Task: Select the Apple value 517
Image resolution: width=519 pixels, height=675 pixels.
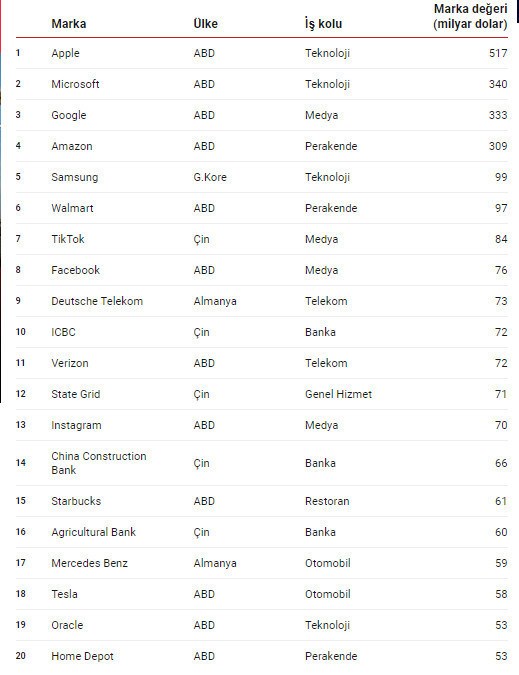Action: coord(498,53)
